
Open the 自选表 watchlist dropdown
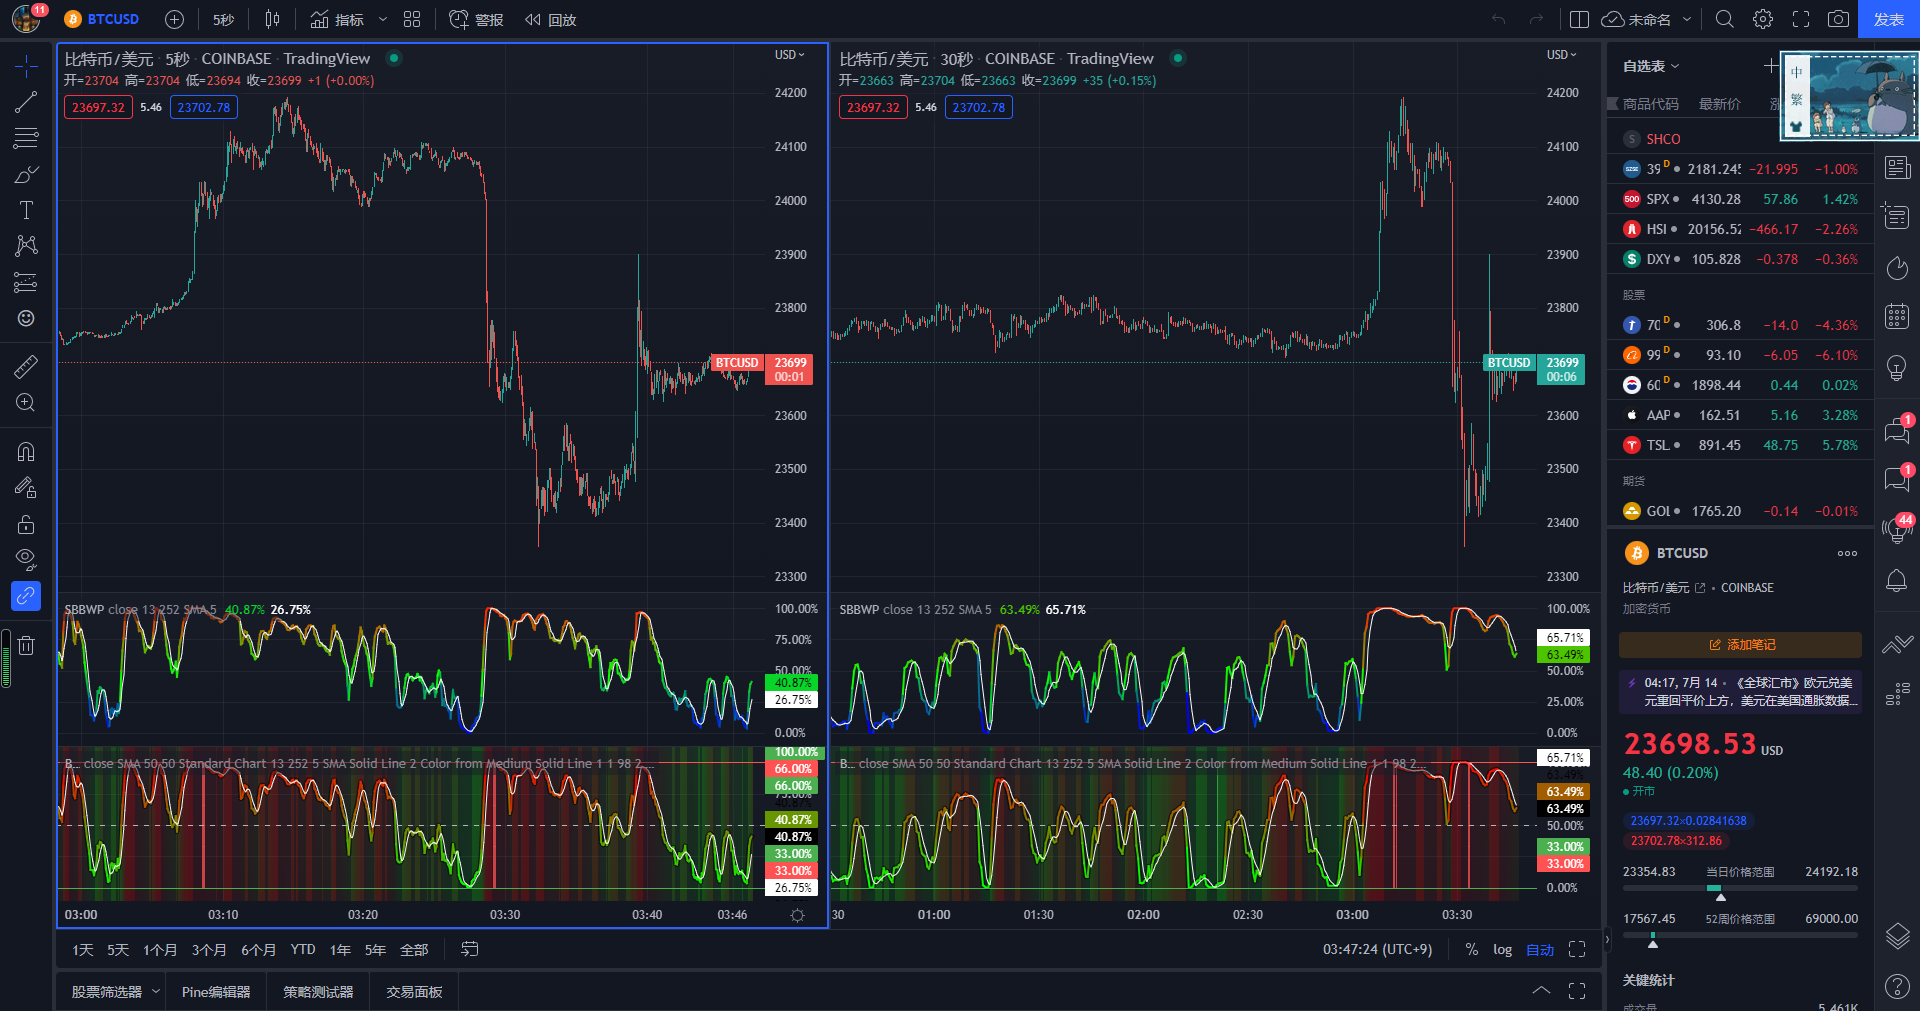(1651, 66)
